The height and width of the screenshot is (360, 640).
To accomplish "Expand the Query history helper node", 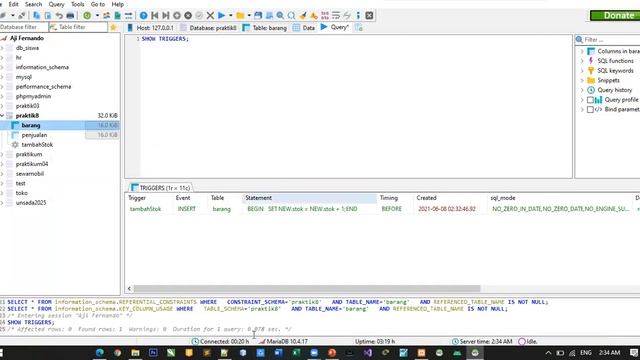I will [x=582, y=90].
